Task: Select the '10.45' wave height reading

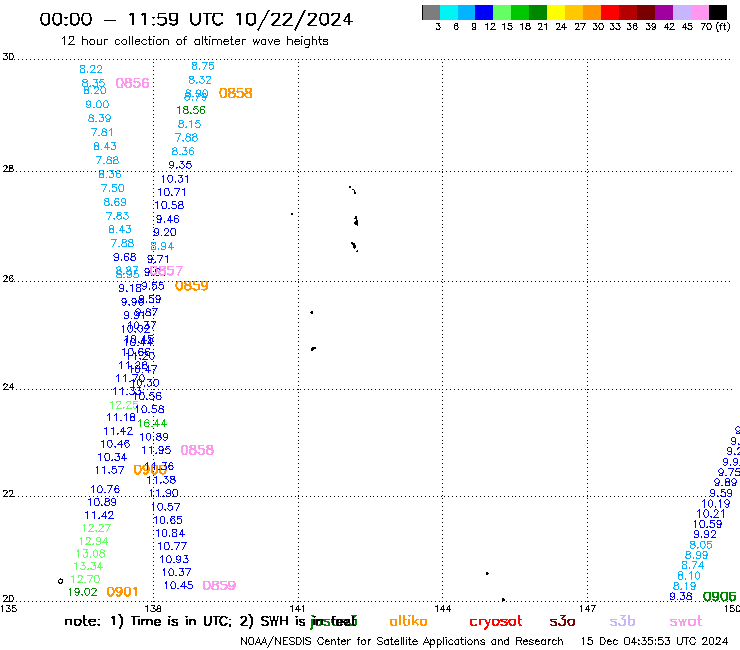Action: (178, 585)
